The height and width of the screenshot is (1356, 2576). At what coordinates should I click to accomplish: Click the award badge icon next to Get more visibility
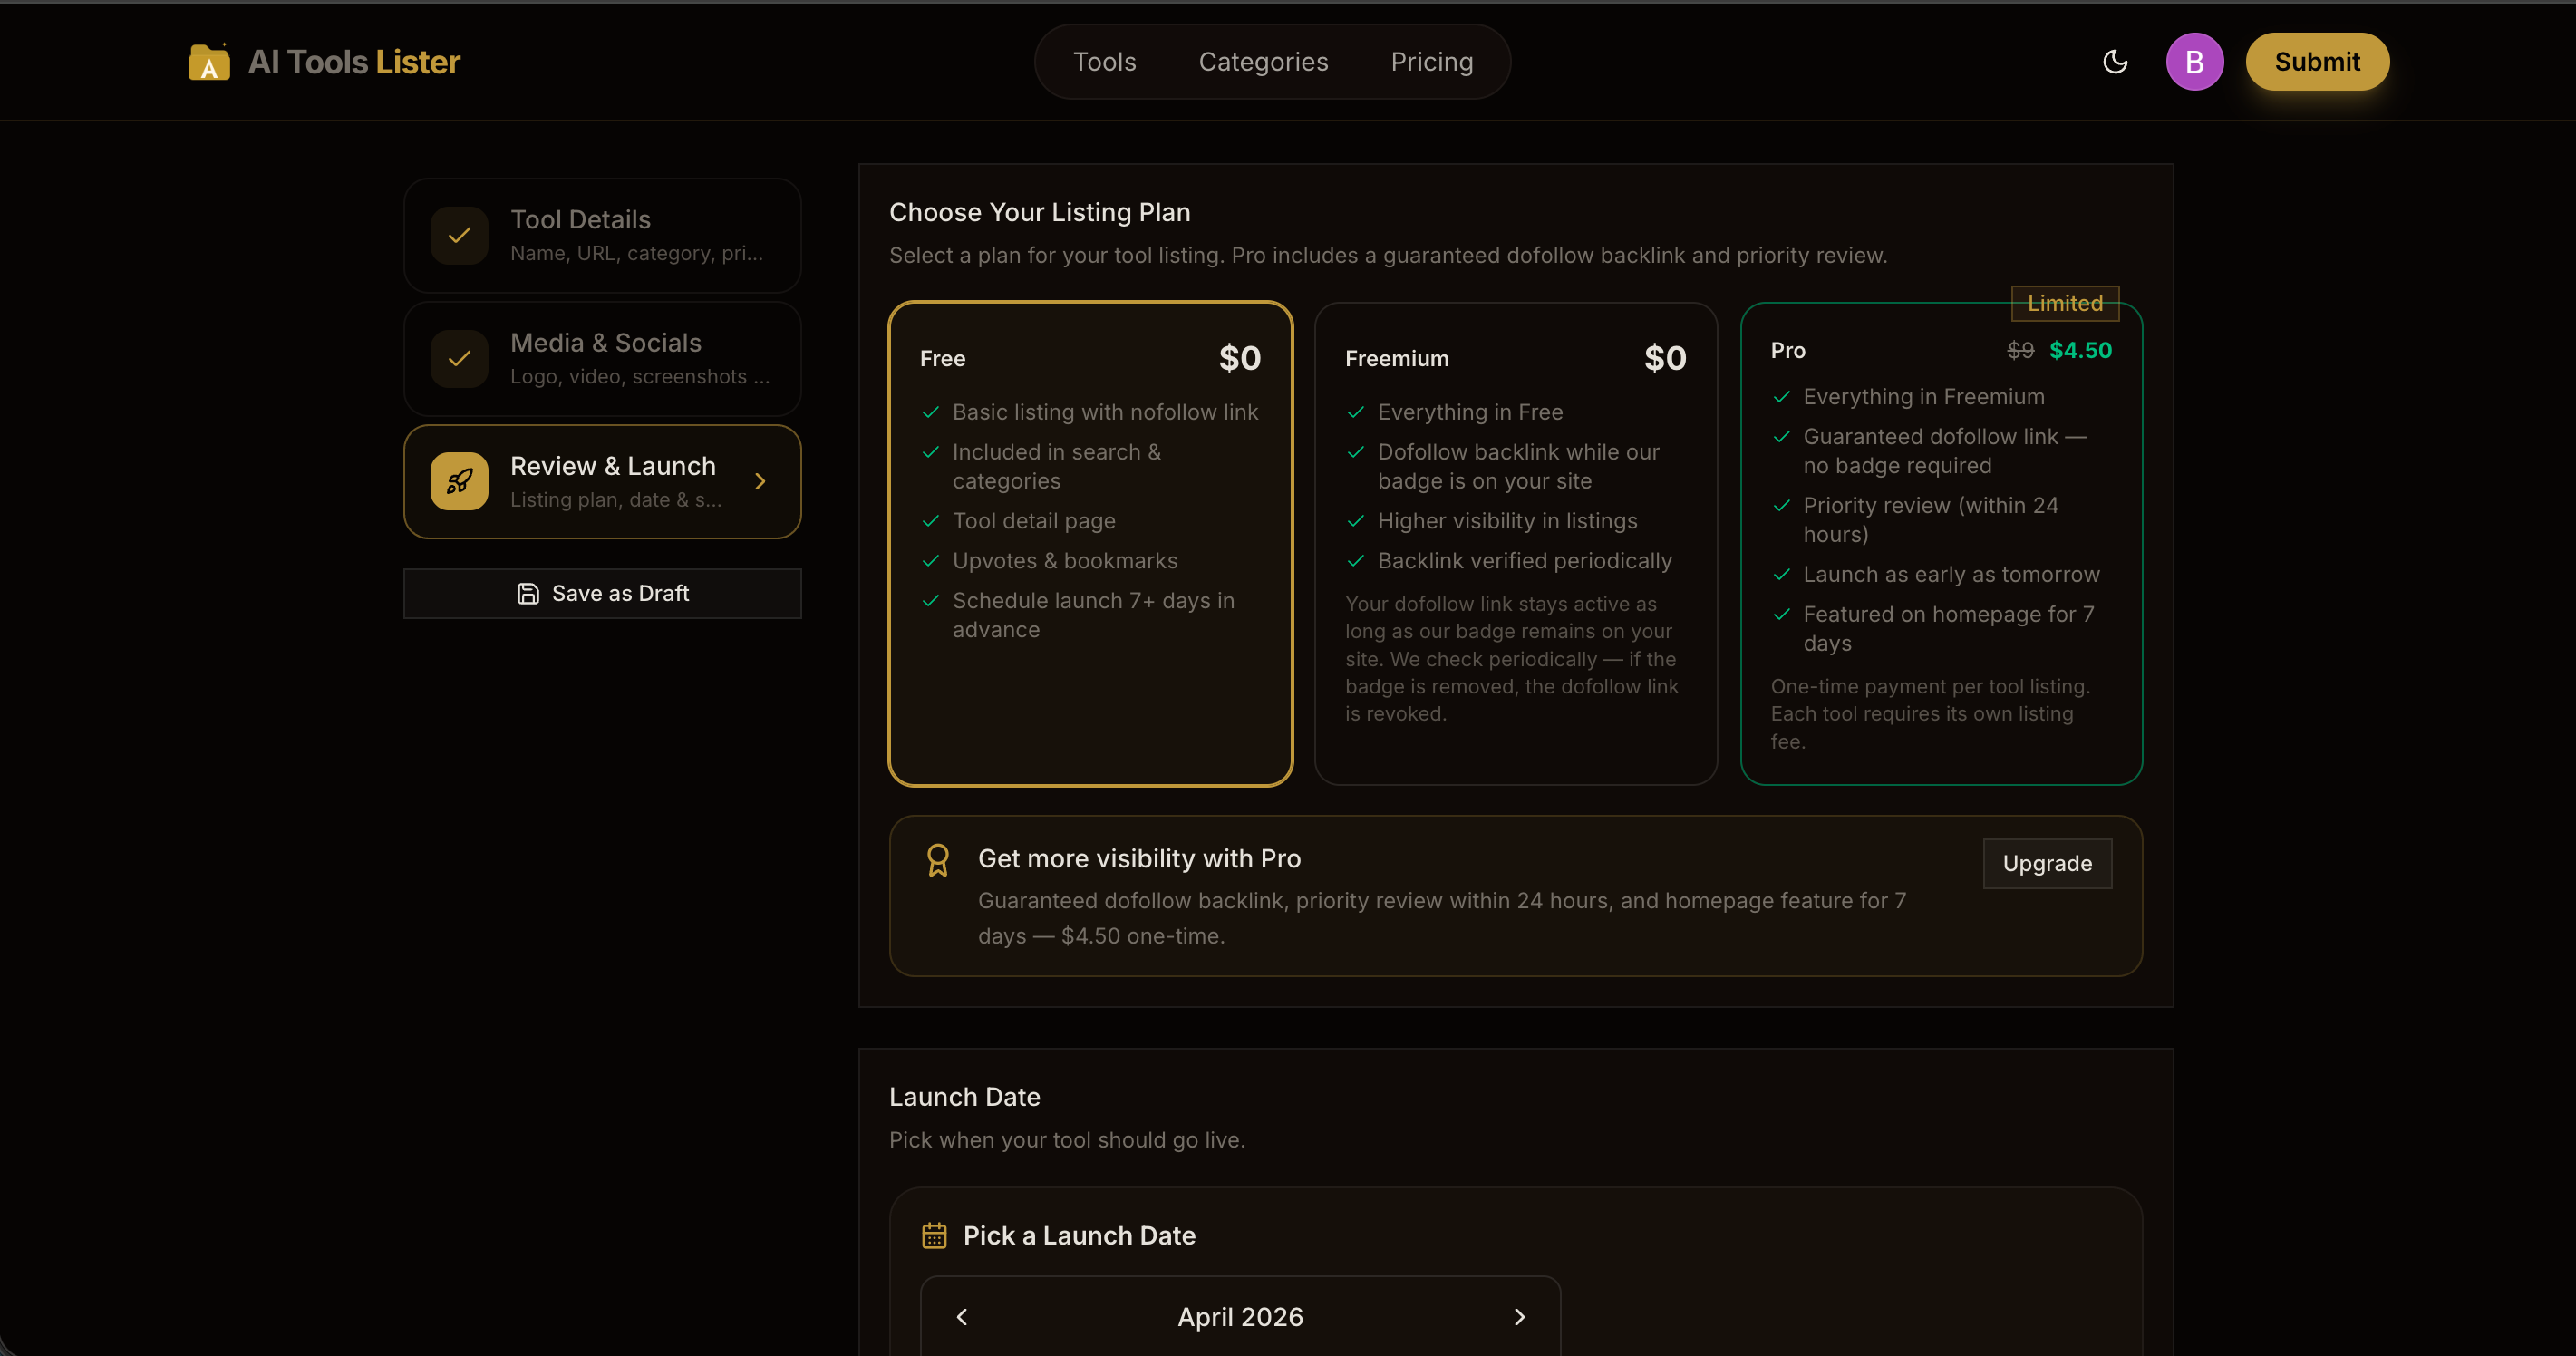pos(937,858)
